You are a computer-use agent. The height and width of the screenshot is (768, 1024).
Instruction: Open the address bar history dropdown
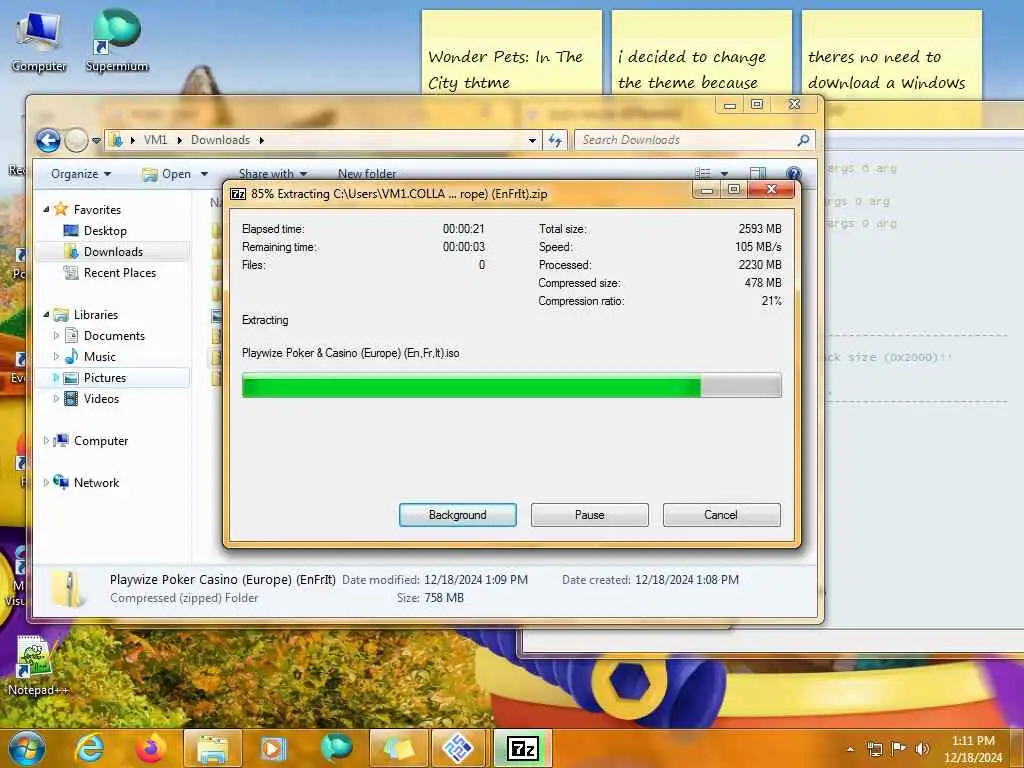pos(532,140)
